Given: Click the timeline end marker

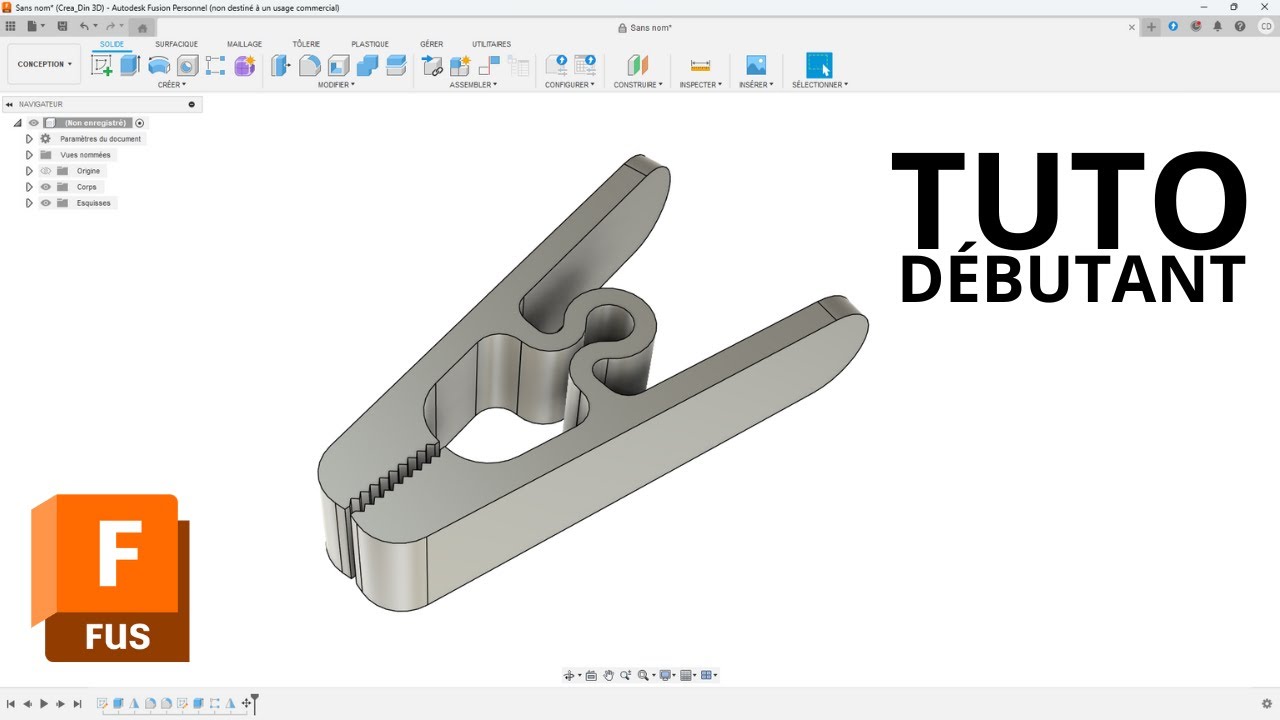Looking at the screenshot, I should pos(255,703).
